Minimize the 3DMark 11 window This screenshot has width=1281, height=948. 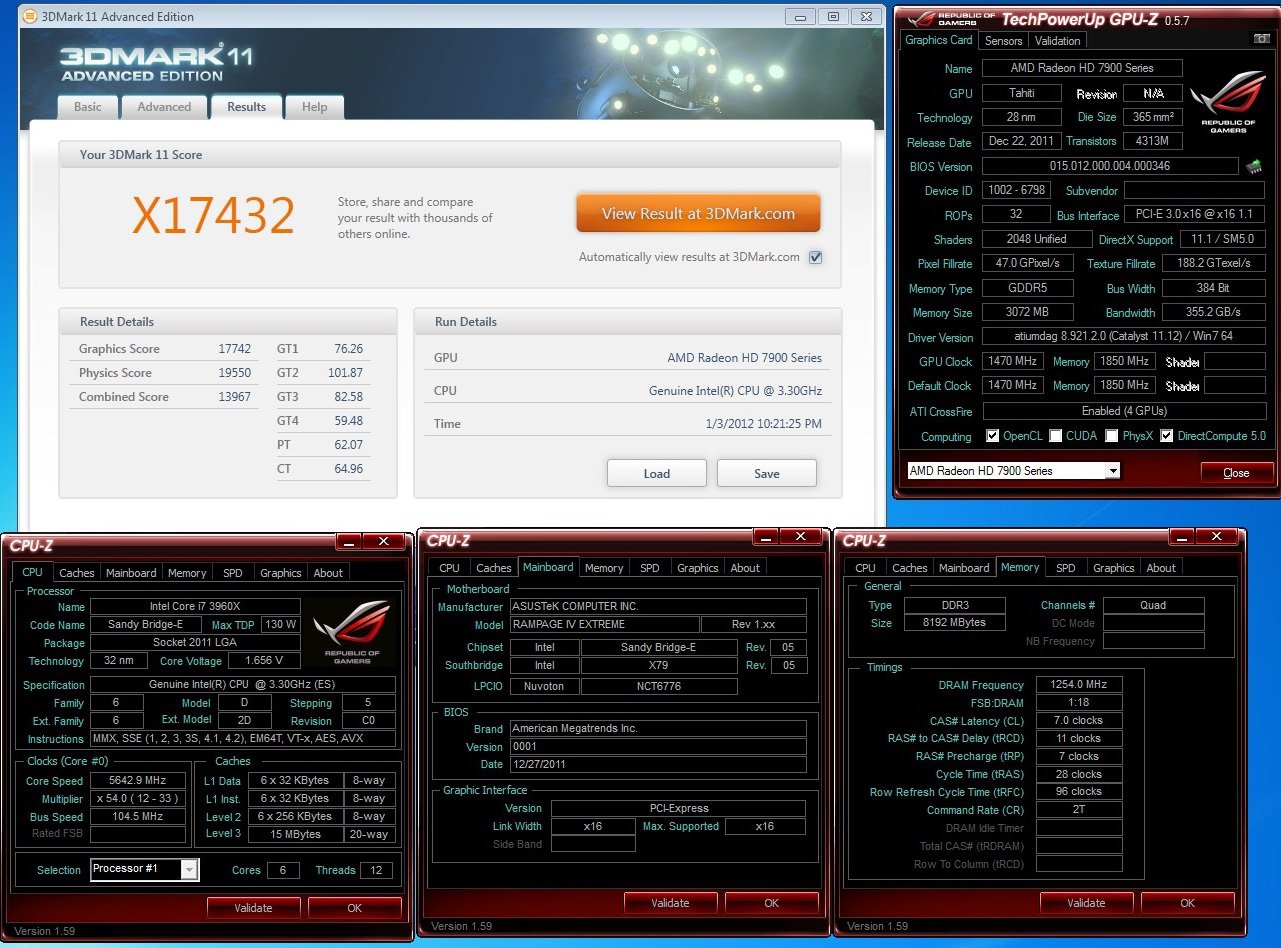799,17
